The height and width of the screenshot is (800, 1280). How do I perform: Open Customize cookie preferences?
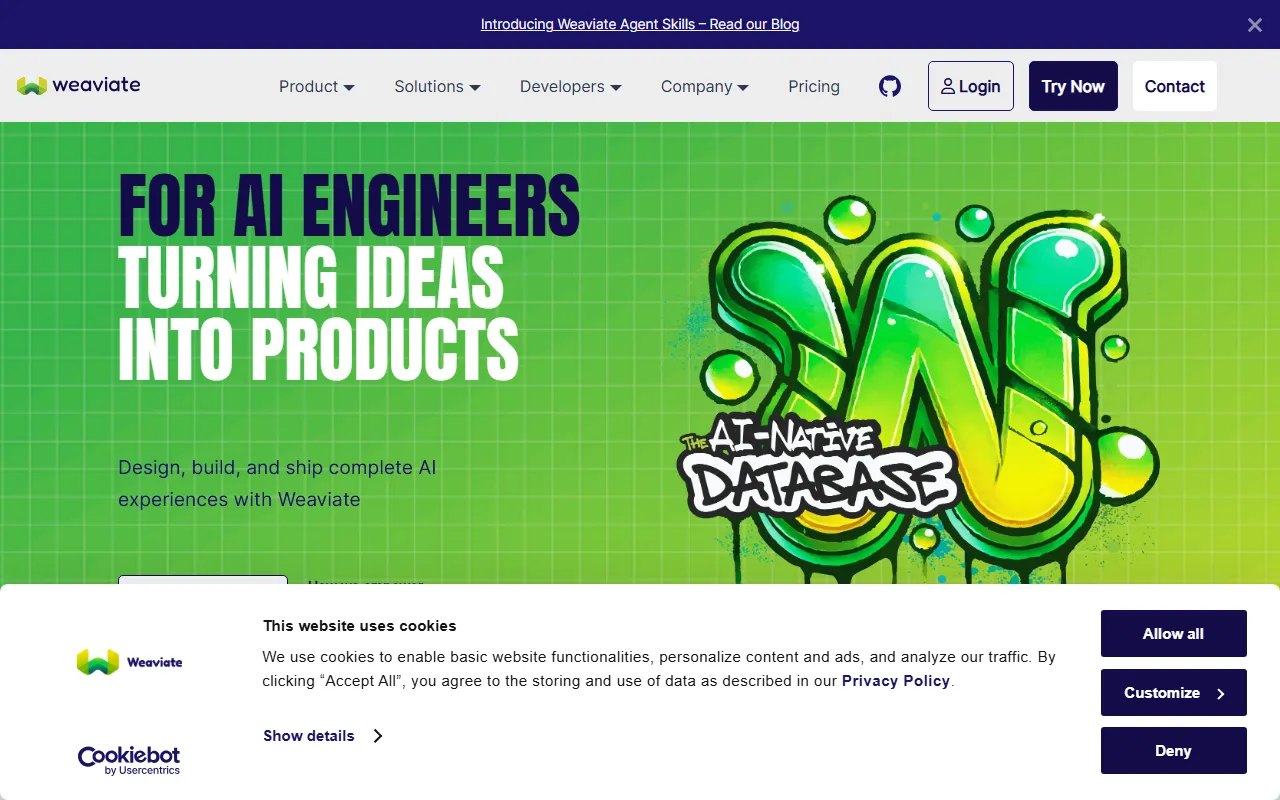(x=1173, y=693)
